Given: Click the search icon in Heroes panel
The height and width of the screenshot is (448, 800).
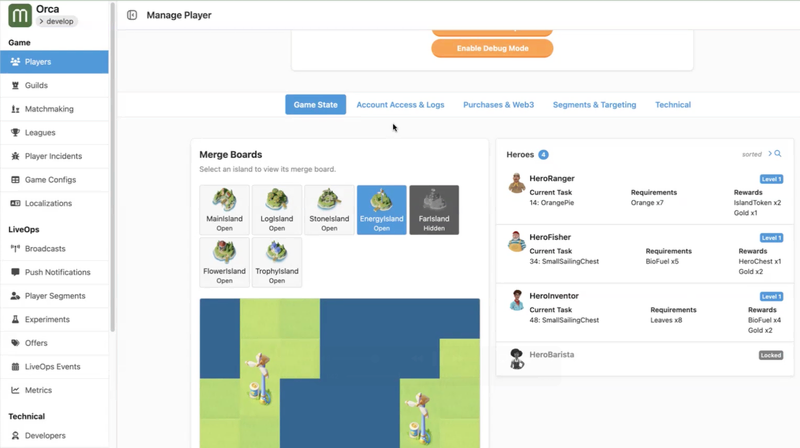Looking at the screenshot, I should click(x=778, y=154).
